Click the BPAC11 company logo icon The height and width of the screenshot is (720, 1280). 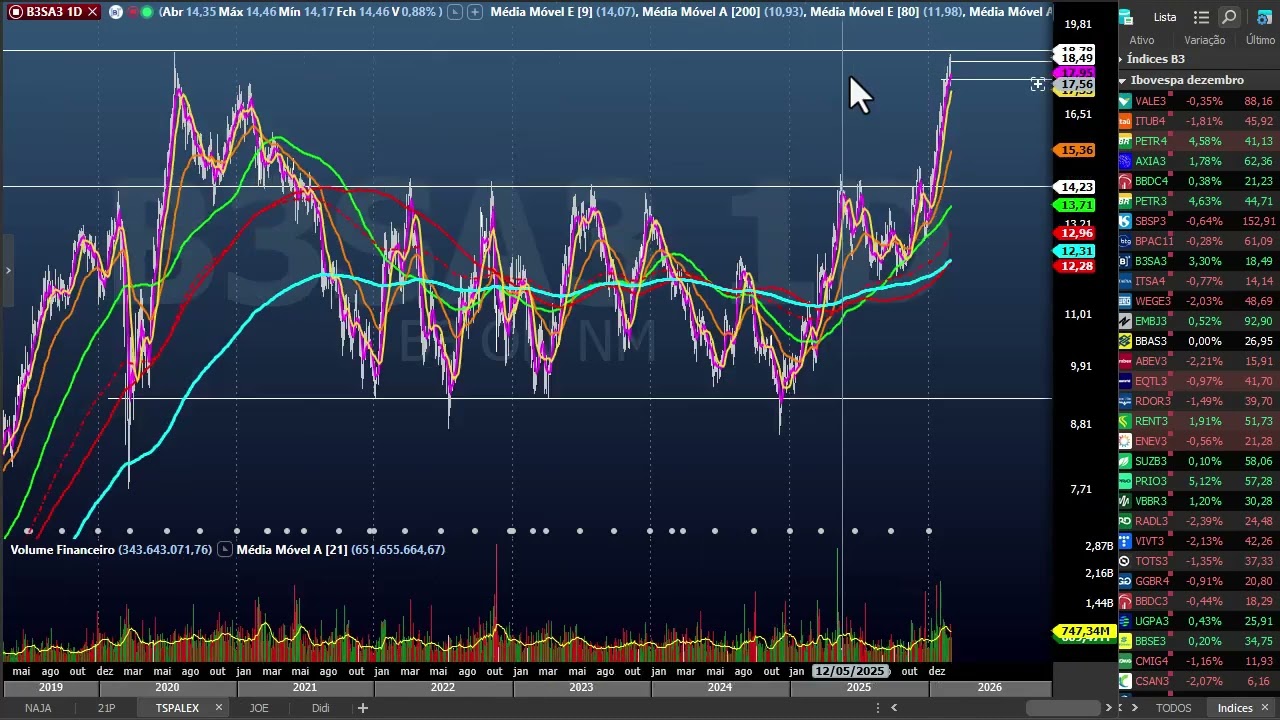[1125, 241]
